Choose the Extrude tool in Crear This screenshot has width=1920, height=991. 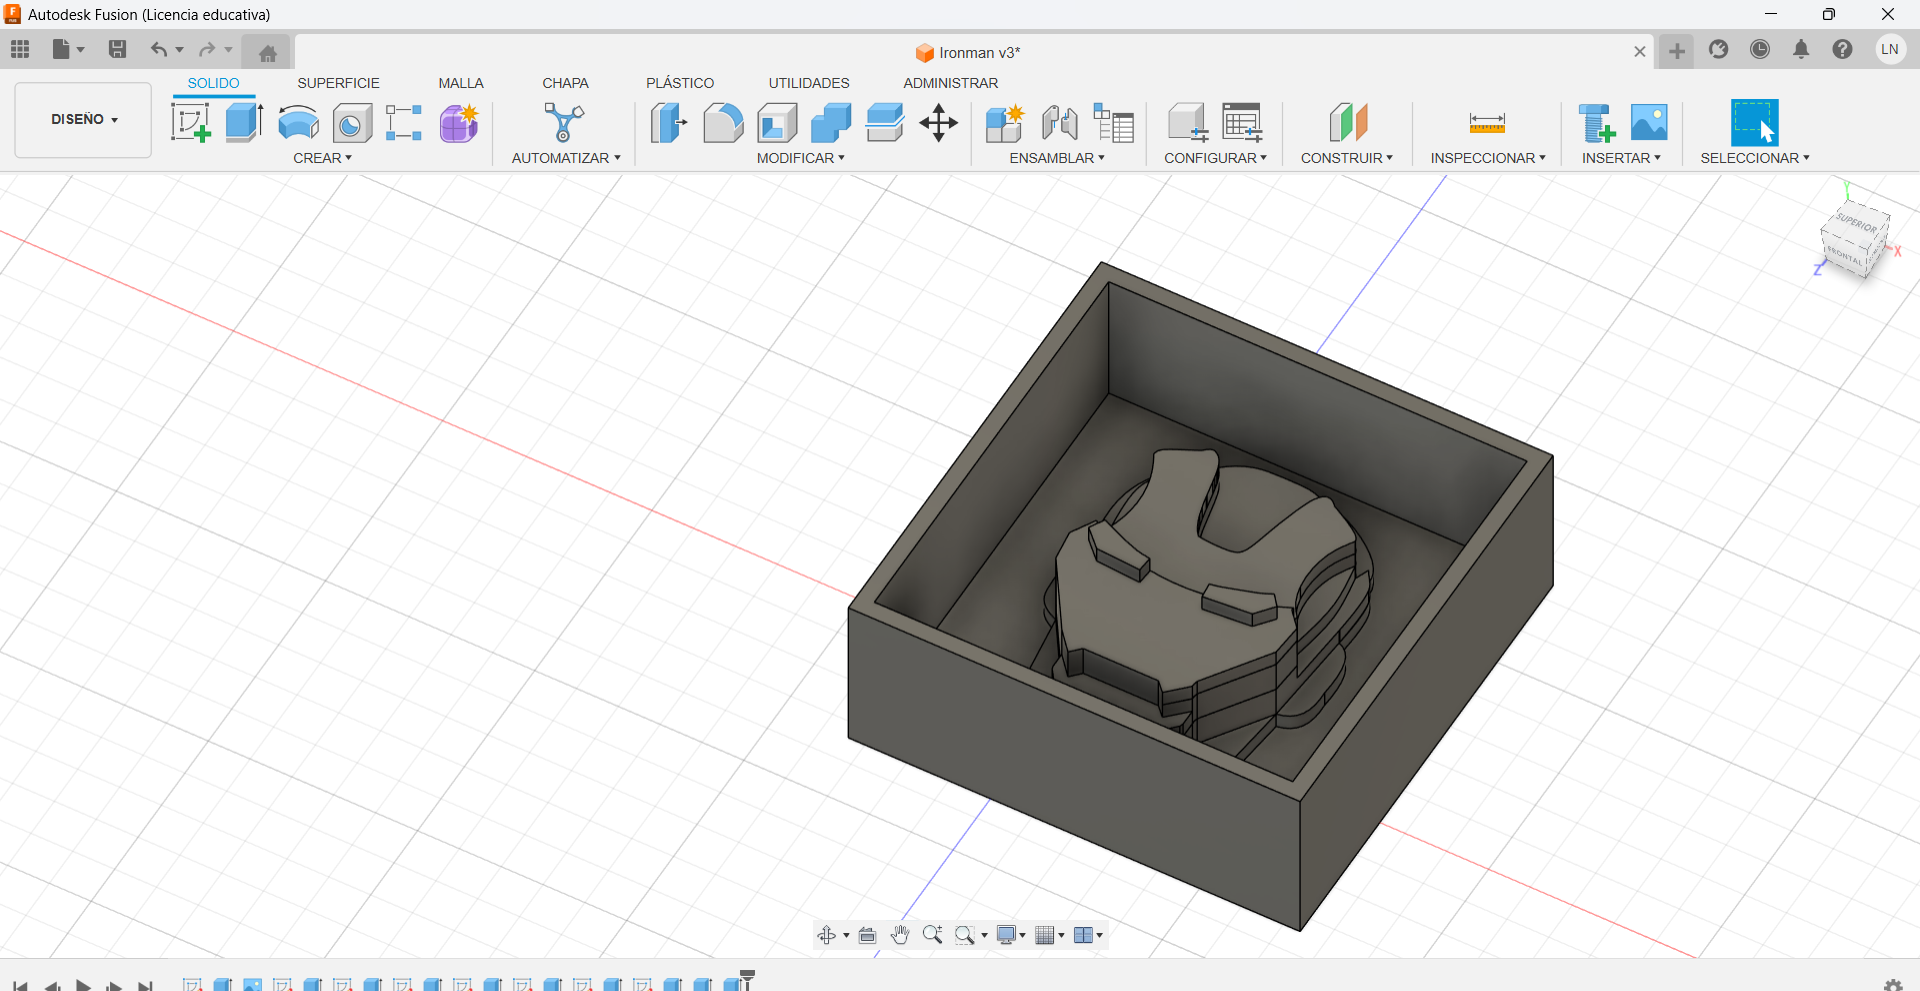coord(244,123)
